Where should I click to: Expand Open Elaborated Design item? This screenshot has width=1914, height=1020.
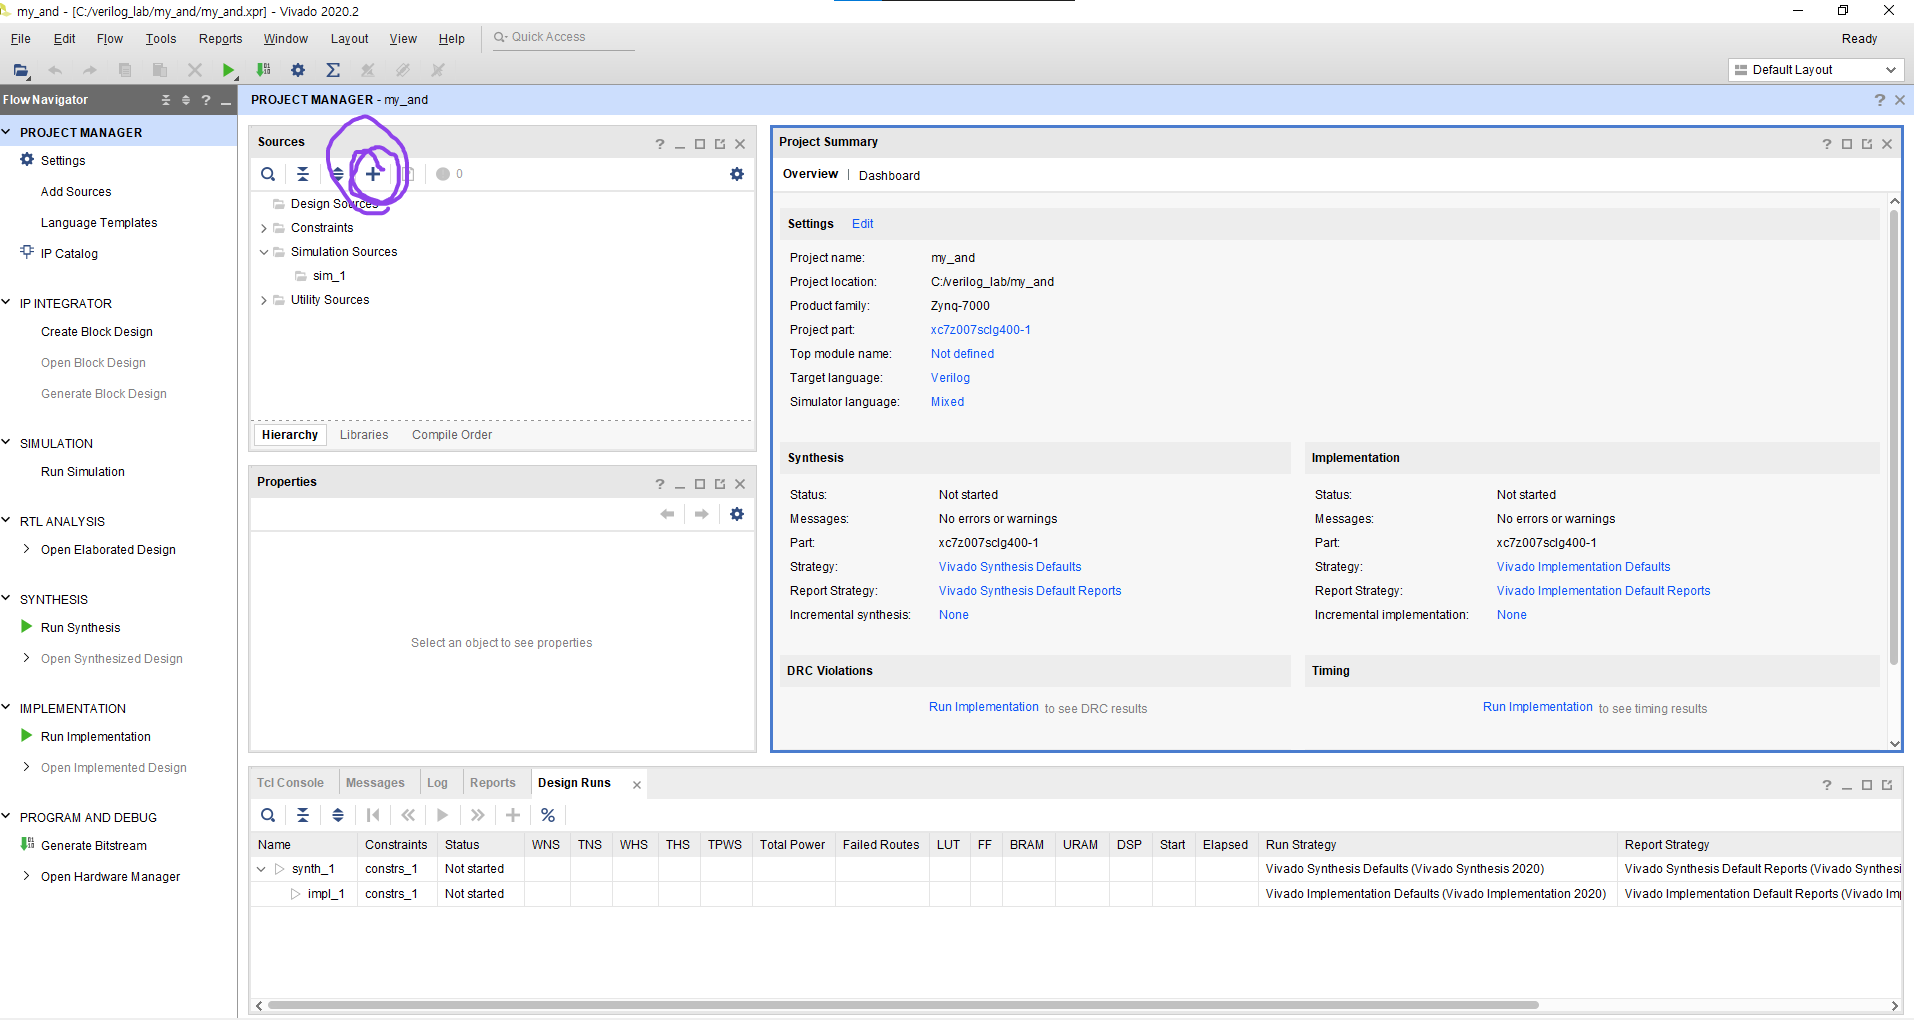coord(26,549)
